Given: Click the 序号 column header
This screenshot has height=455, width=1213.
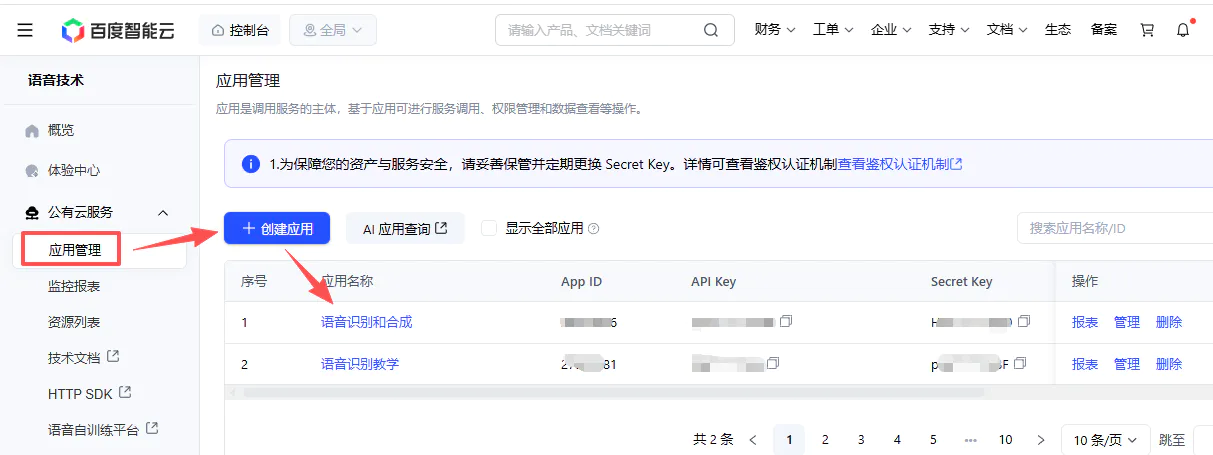Looking at the screenshot, I should (x=254, y=282).
